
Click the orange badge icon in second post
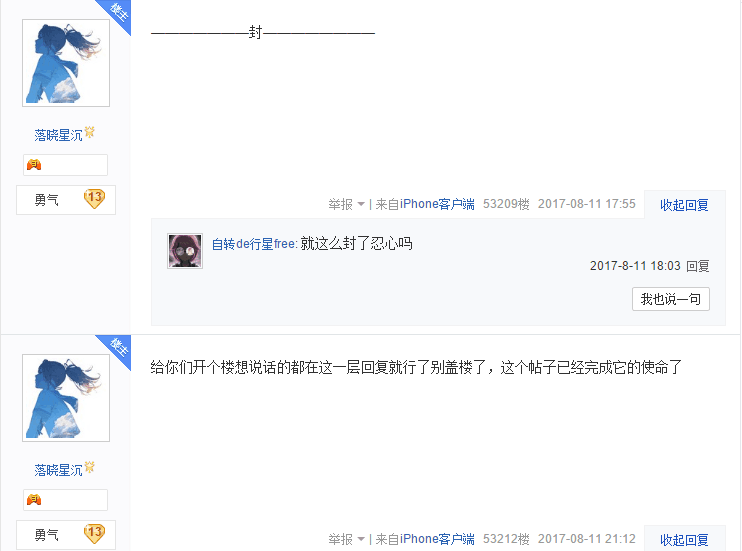(34, 499)
